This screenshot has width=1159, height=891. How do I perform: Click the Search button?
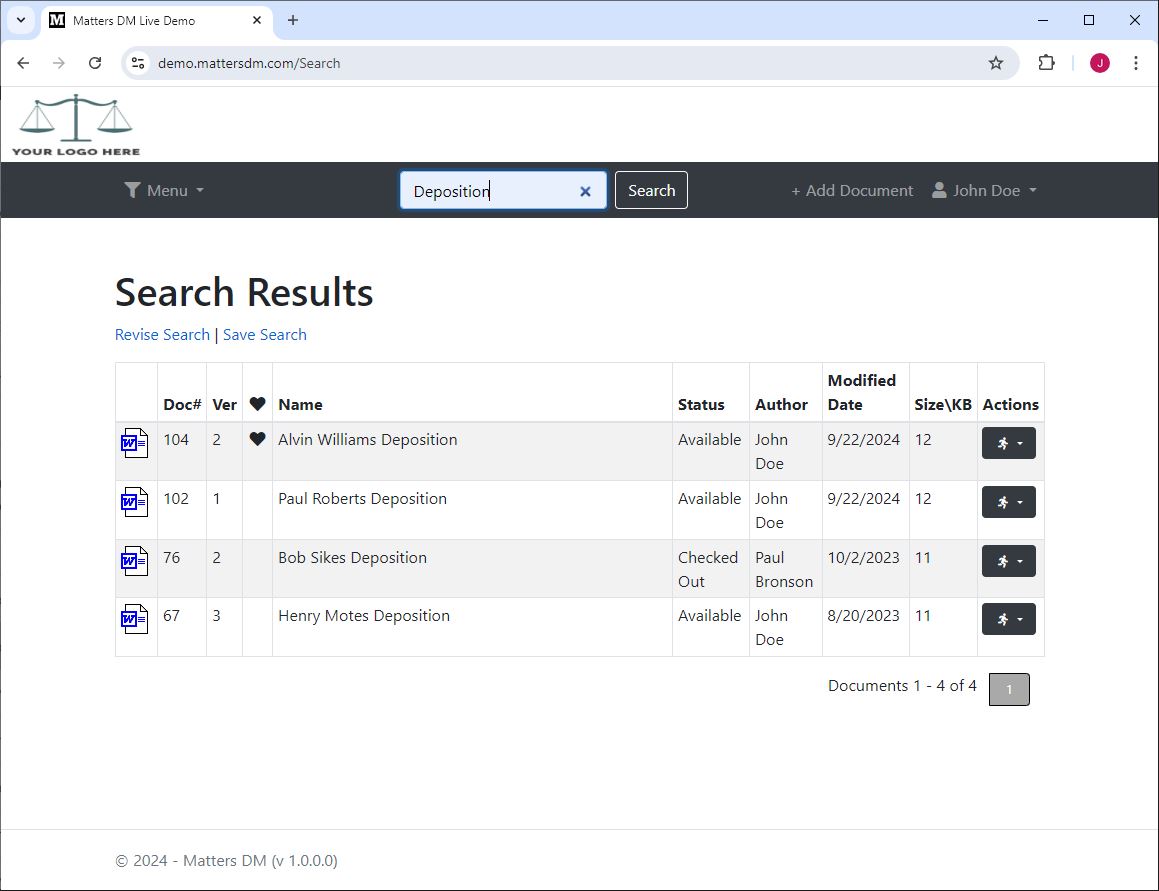(651, 190)
